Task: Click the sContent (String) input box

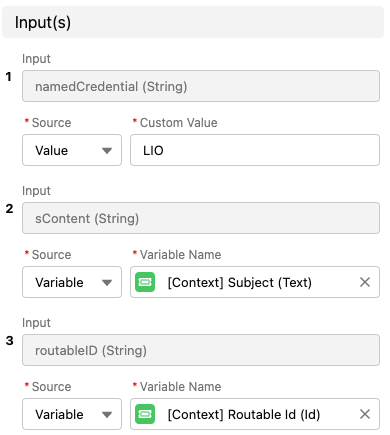Action: 201,218
